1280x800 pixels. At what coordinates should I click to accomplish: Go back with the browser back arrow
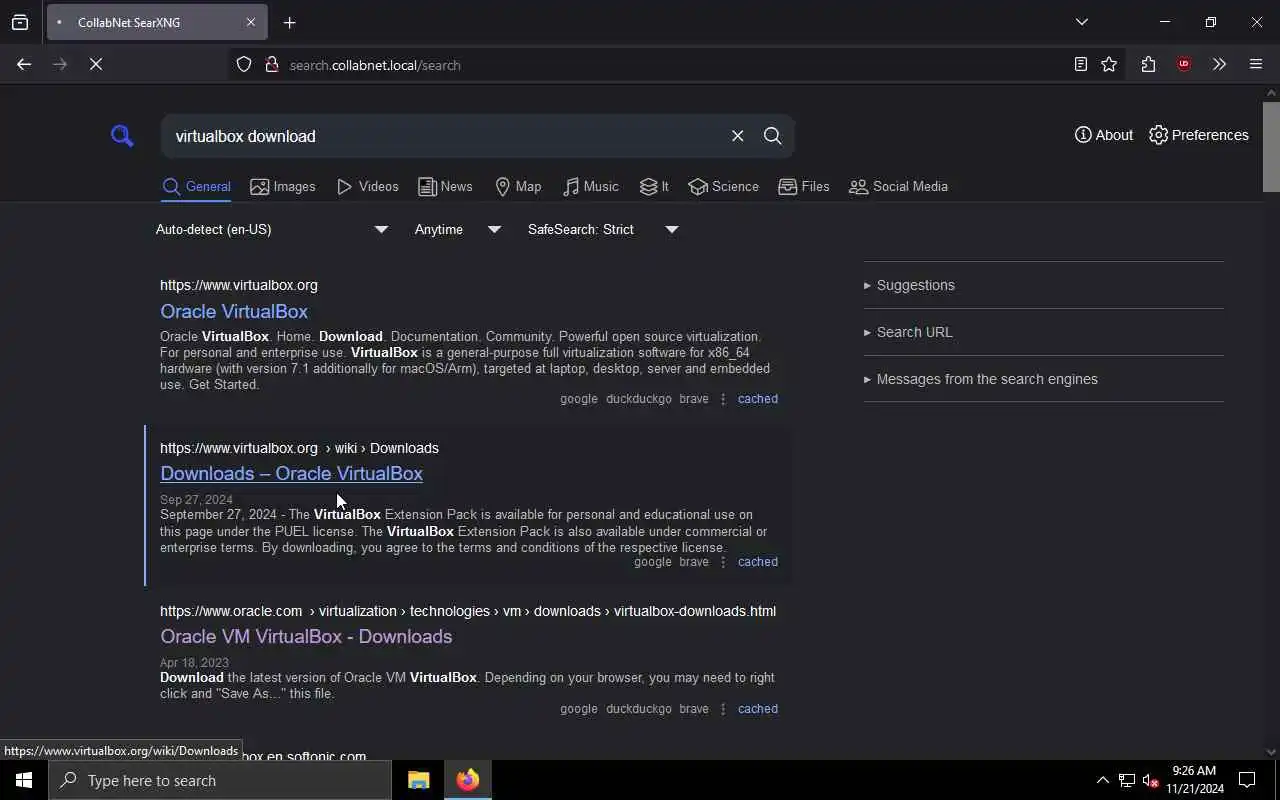24,64
